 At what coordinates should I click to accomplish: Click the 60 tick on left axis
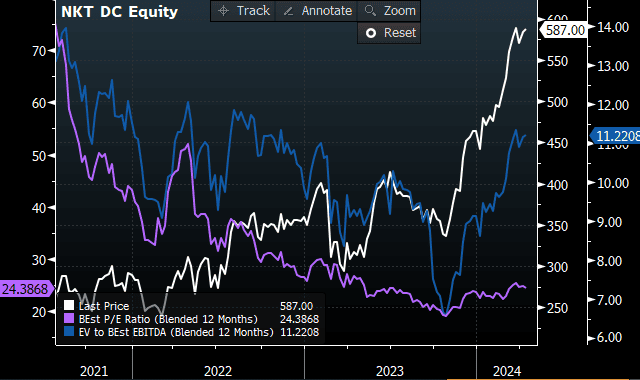39,103
